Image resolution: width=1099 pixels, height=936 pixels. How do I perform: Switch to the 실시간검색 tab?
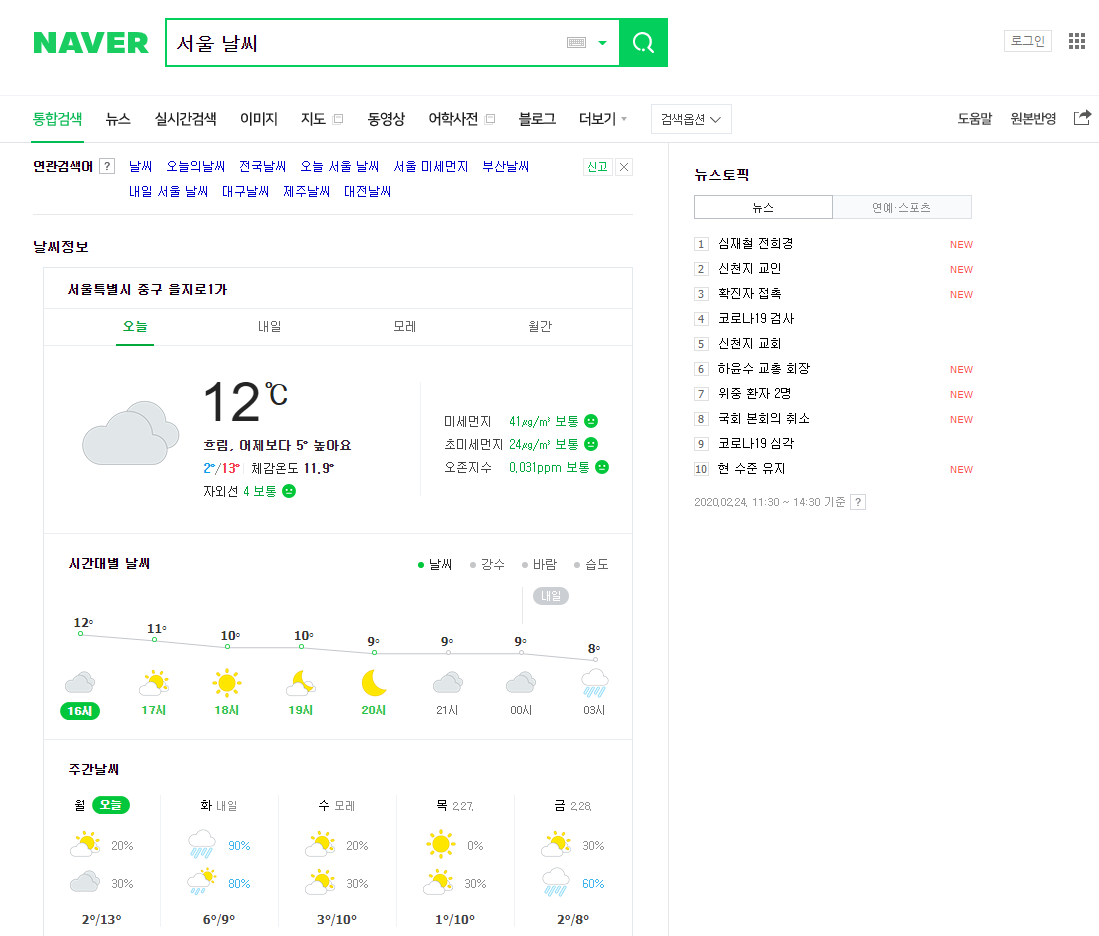(185, 118)
